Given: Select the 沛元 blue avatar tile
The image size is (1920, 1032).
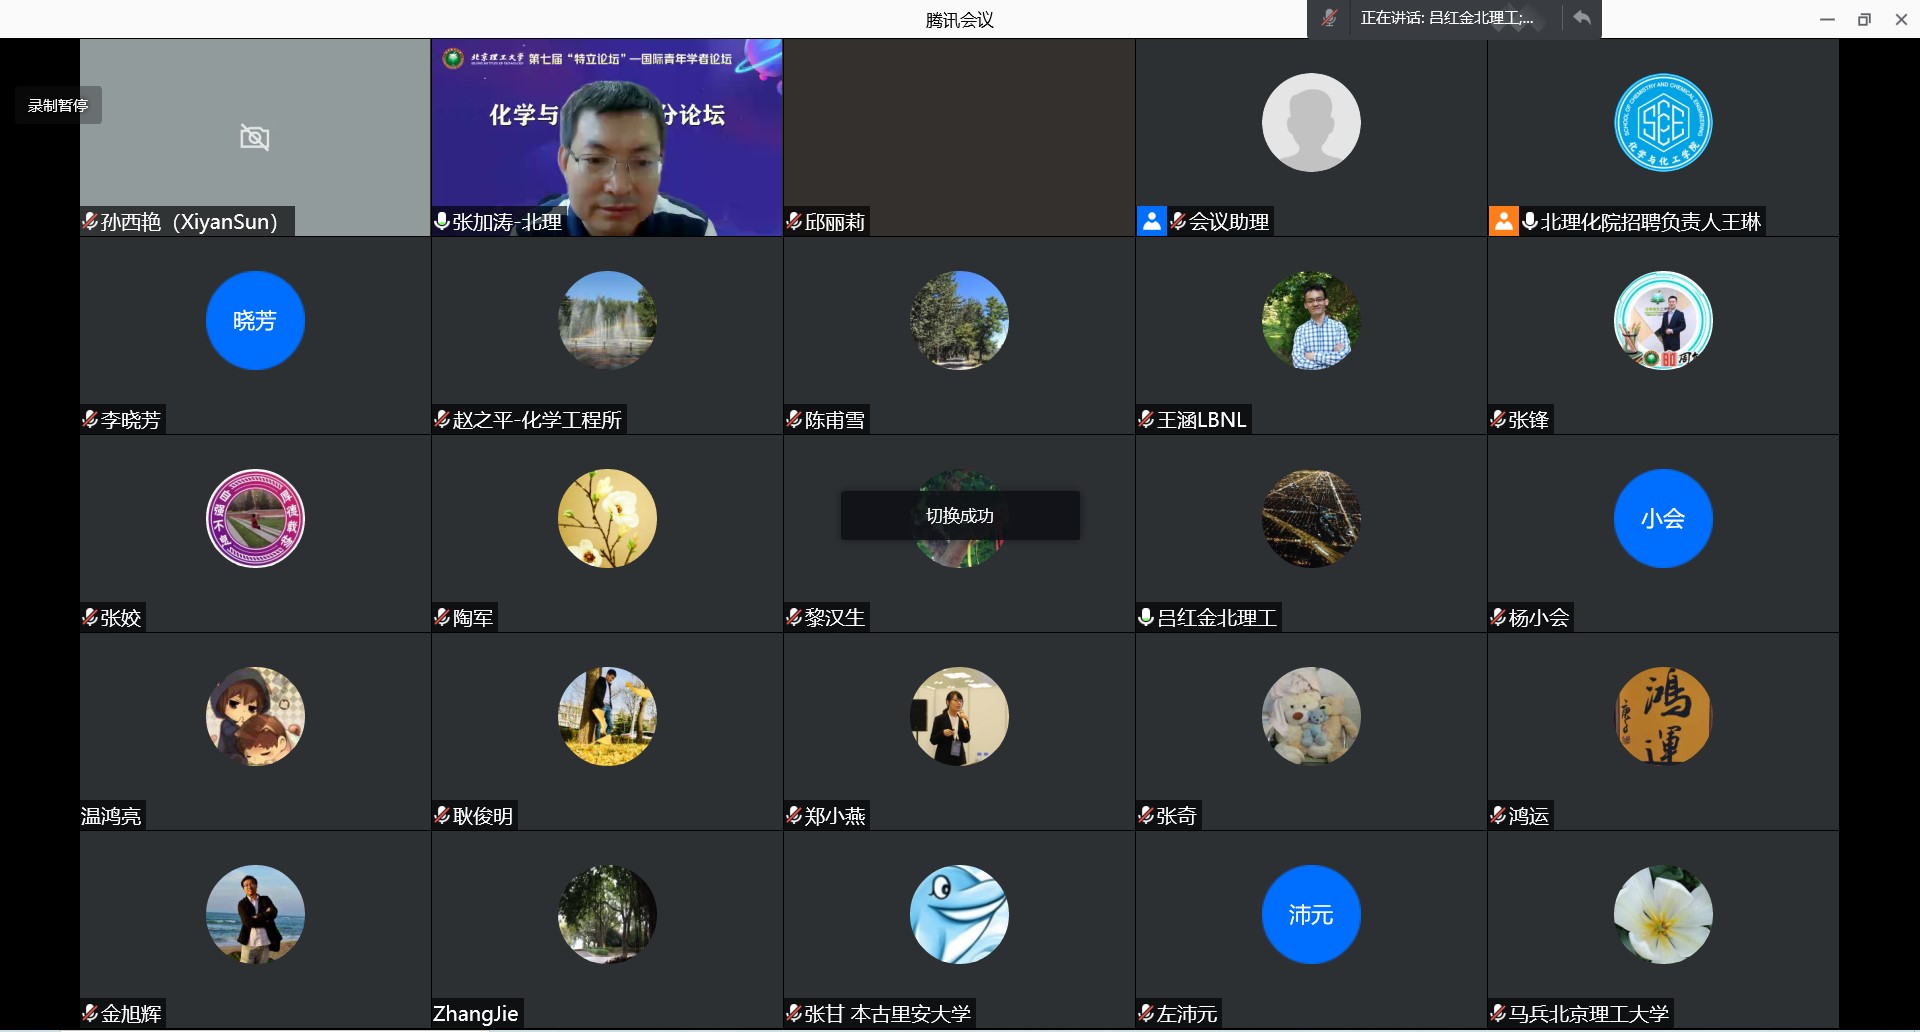Looking at the screenshot, I should coord(1311,914).
